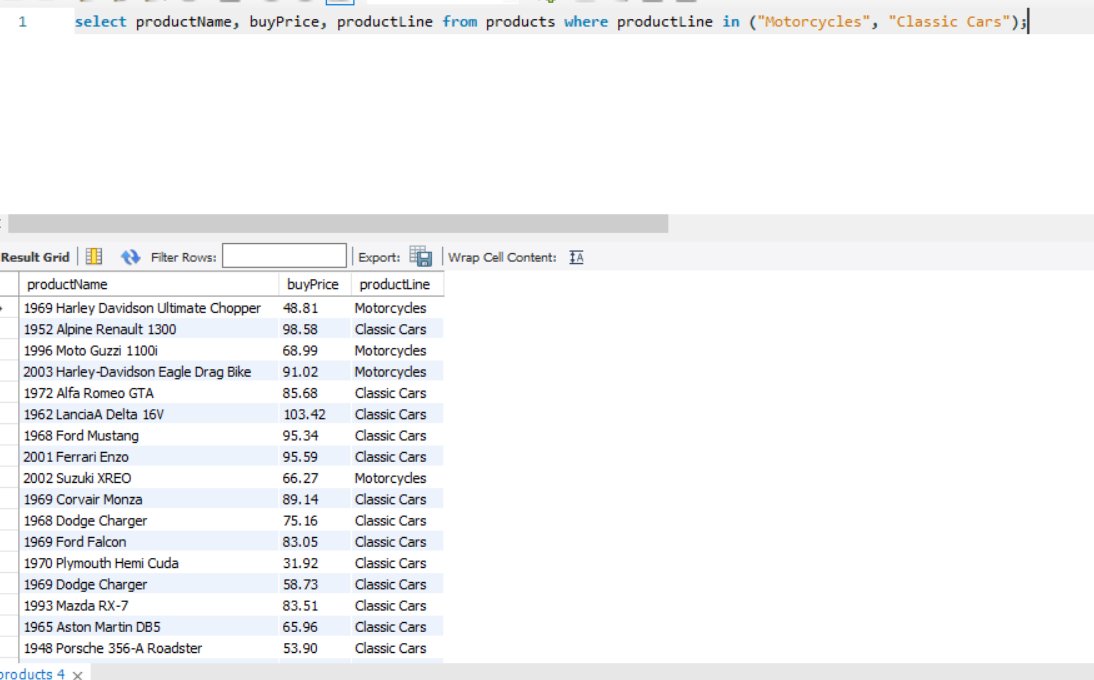The width and height of the screenshot is (1094, 680).
Task: Click Classic Cars in the Ferrari Enzo row
Action: tap(390, 457)
